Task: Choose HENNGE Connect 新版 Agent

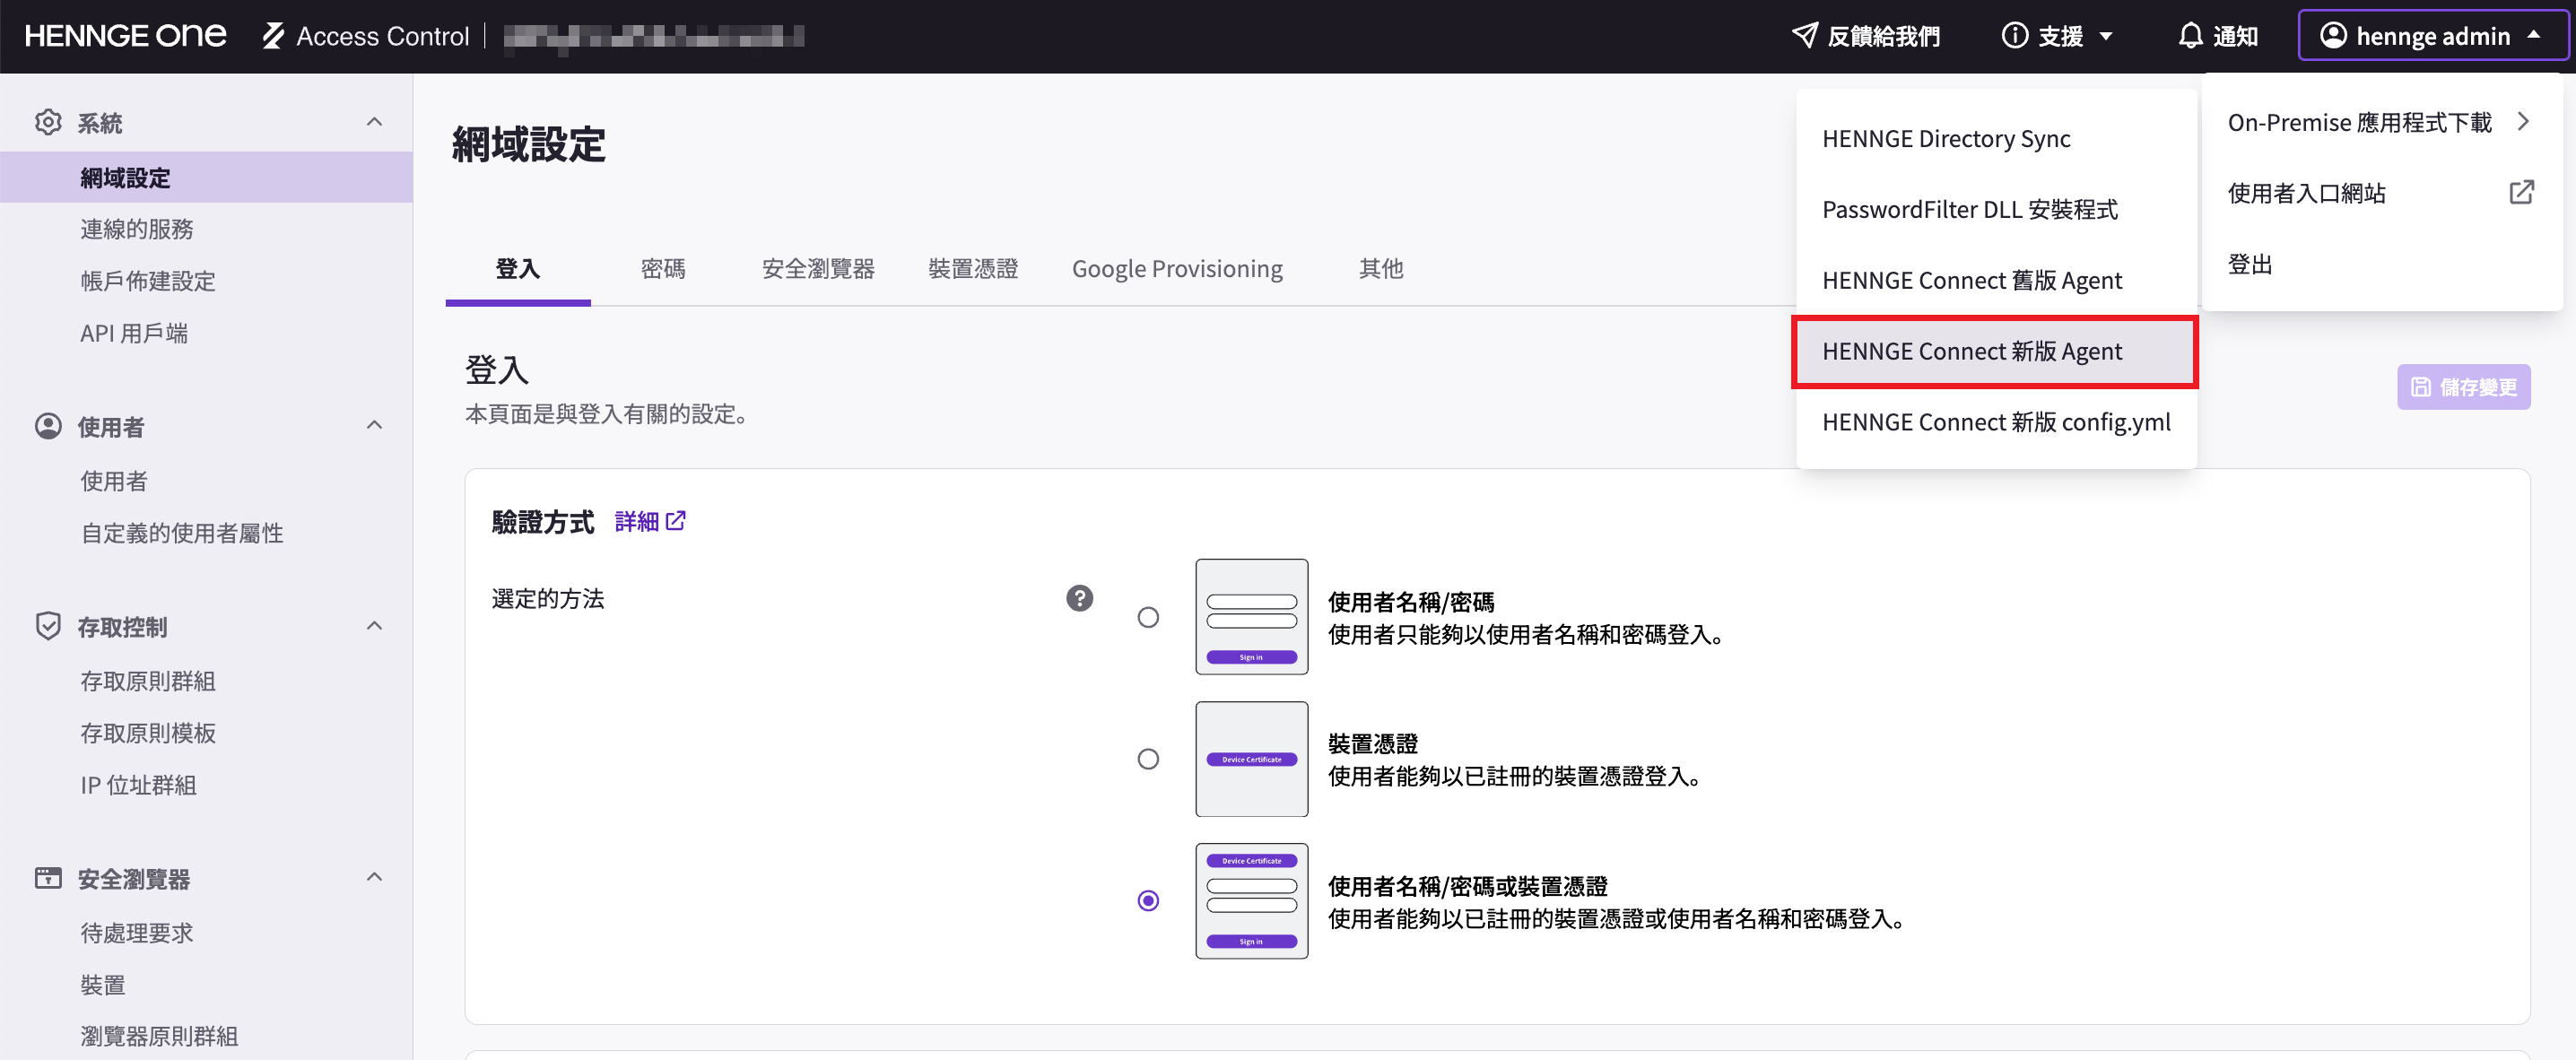Action: pos(1996,351)
